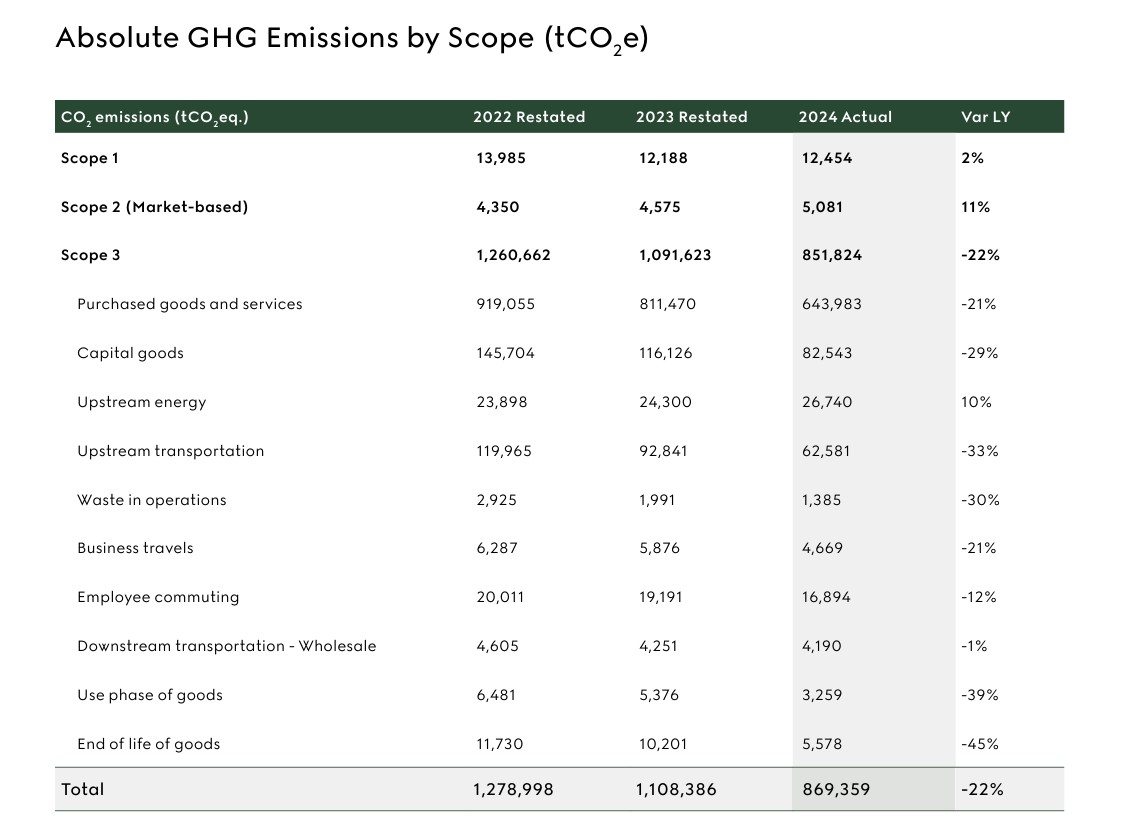The width and height of the screenshot is (1128, 834).
Task: Click the Var LY column header
Action: click(x=985, y=117)
